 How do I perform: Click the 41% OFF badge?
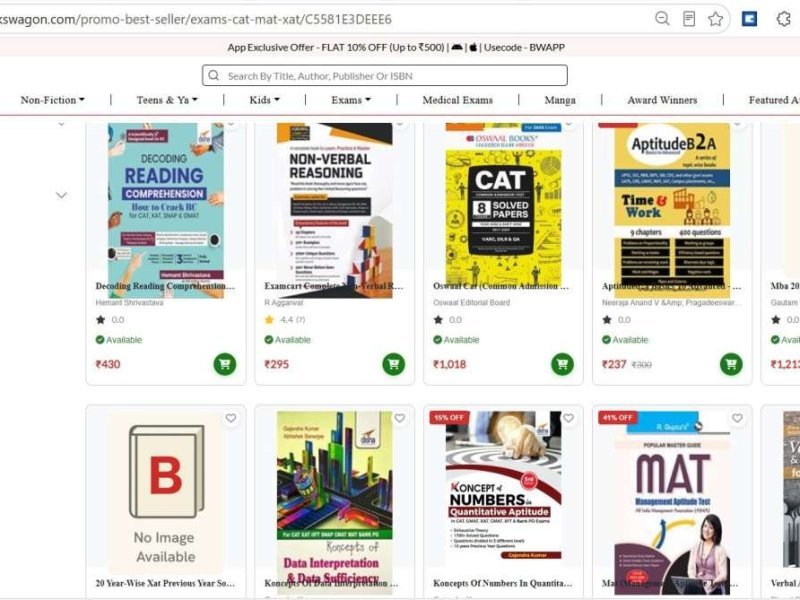(617, 417)
